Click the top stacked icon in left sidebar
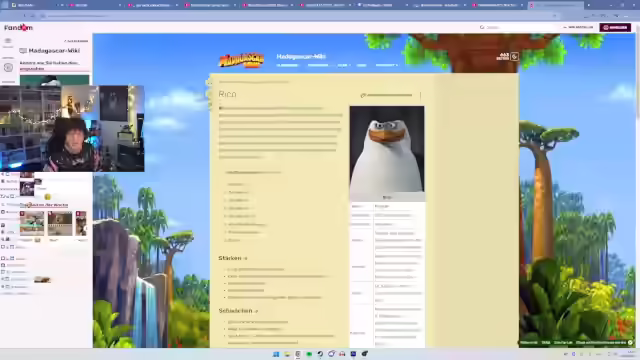 (8, 40)
